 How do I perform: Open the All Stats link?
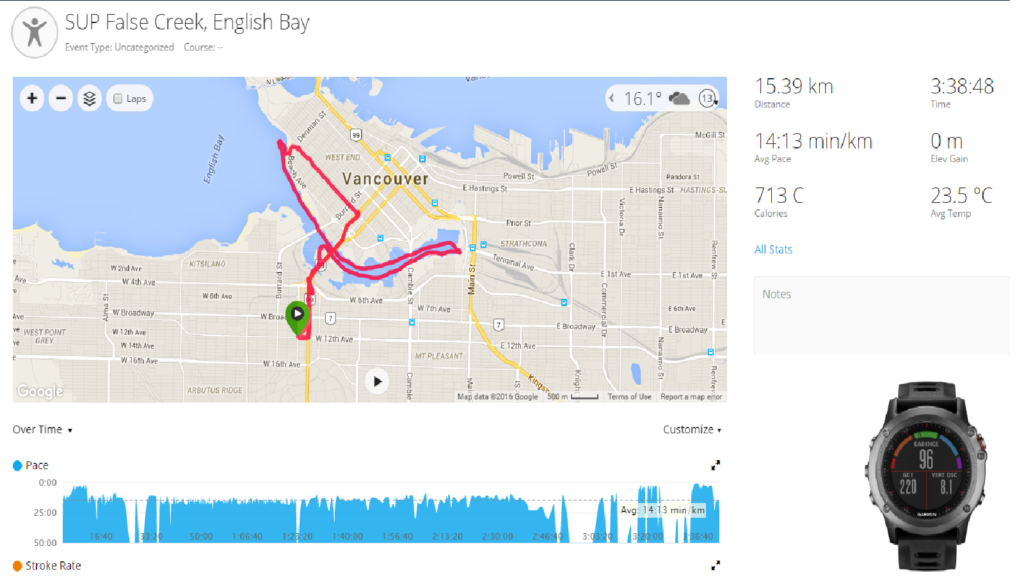(x=773, y=249)
